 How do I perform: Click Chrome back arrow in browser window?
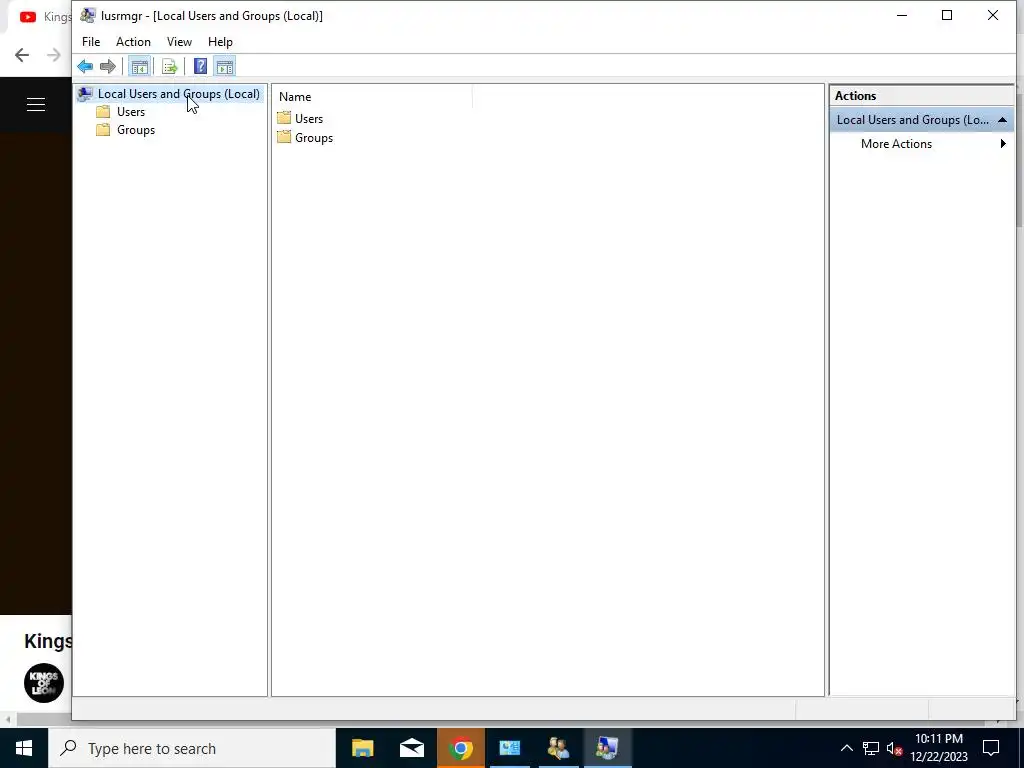tap(22, 55)
